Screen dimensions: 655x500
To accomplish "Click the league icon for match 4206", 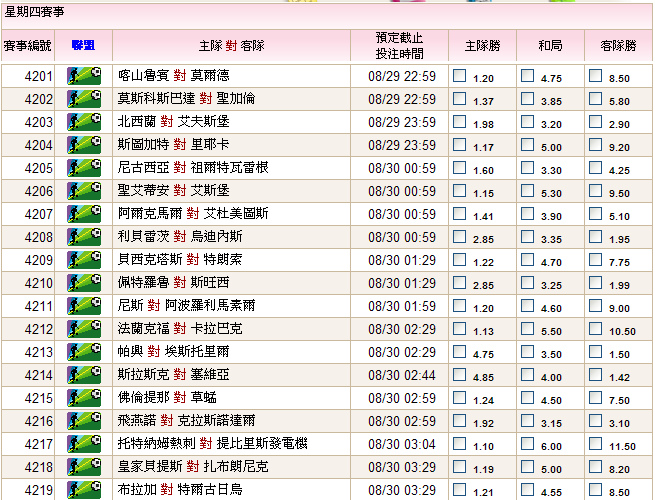I will [84, 191].
